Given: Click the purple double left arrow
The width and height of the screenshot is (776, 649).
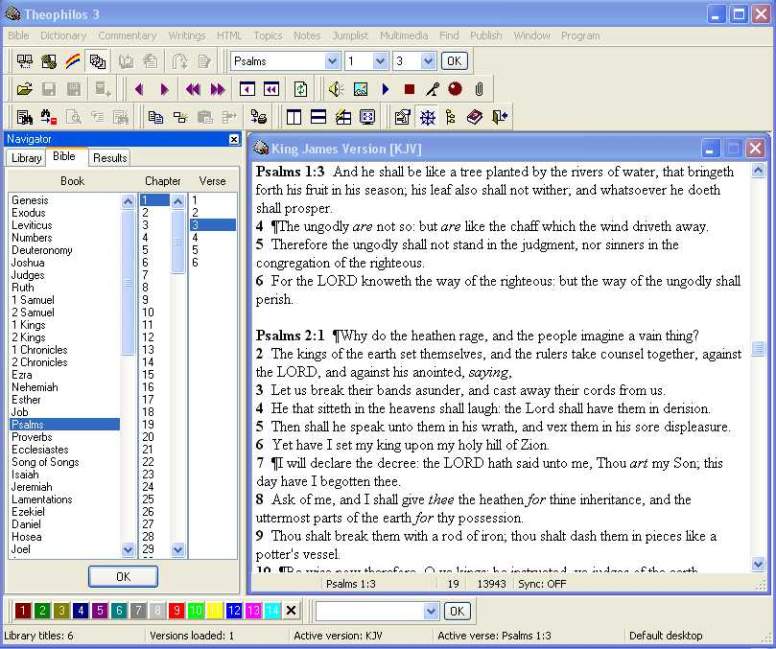Looking at the screenshot, I should pyautogui.click(x=193, y=89).
